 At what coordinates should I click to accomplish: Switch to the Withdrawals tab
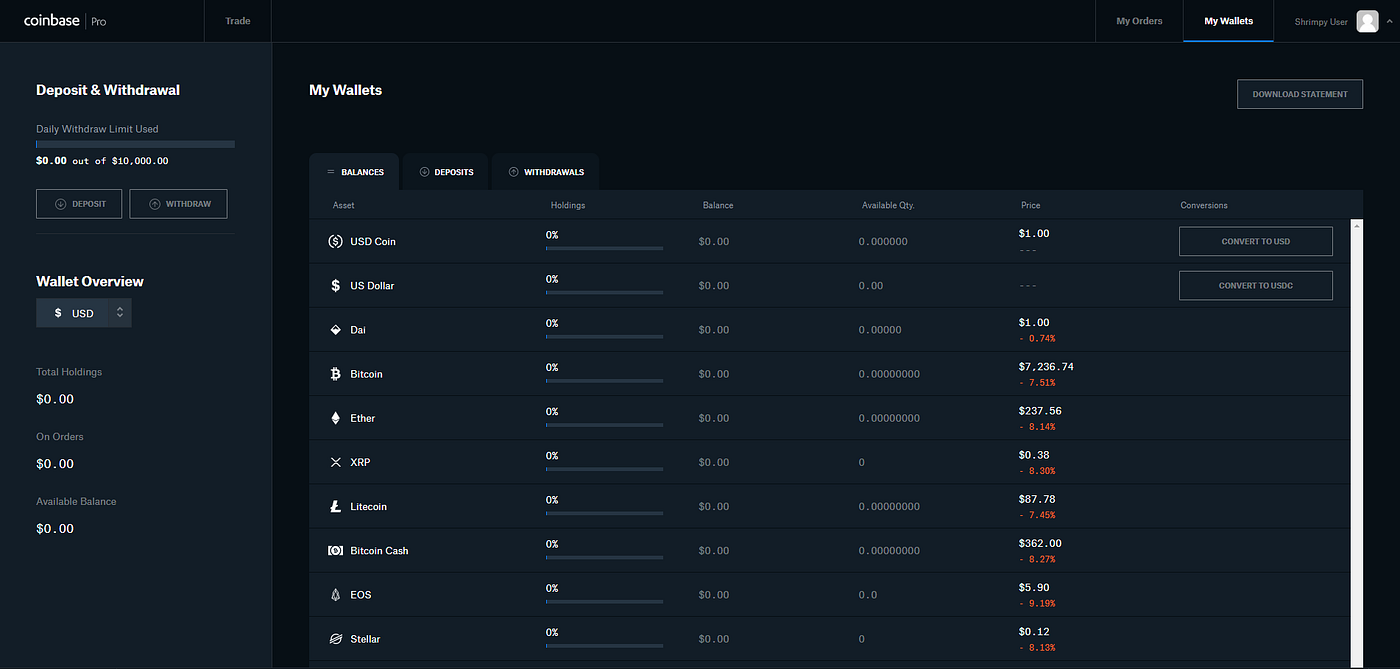point(545,172)
